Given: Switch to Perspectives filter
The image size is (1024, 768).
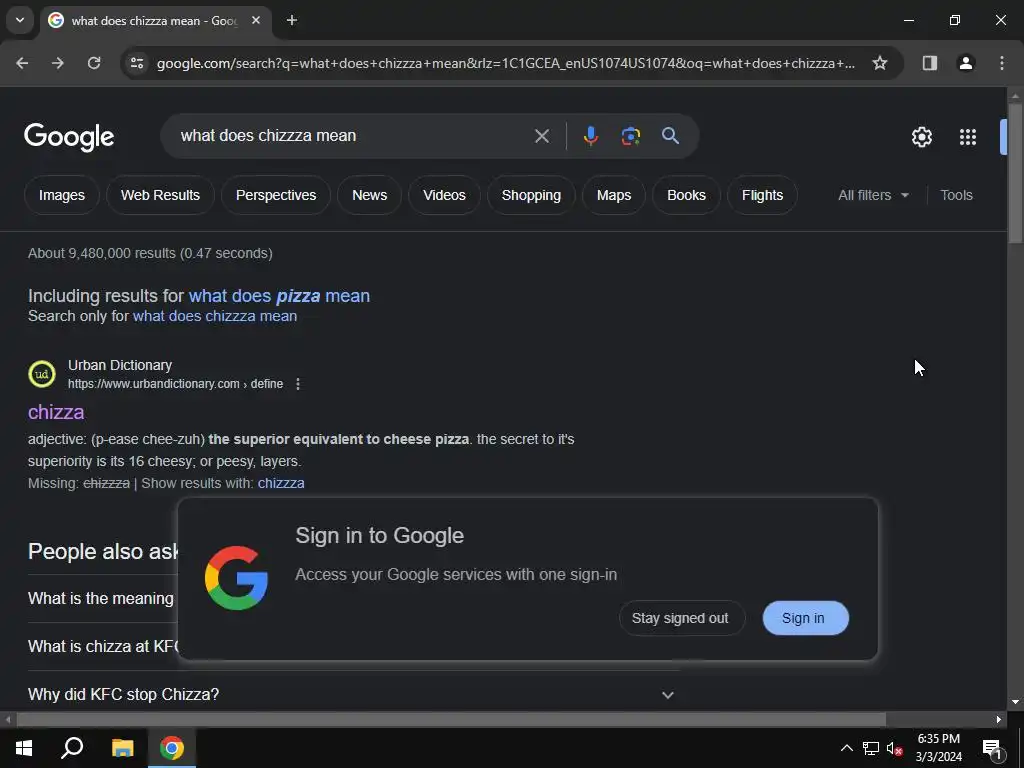Looking at the screenshot, I should [276, 195].
